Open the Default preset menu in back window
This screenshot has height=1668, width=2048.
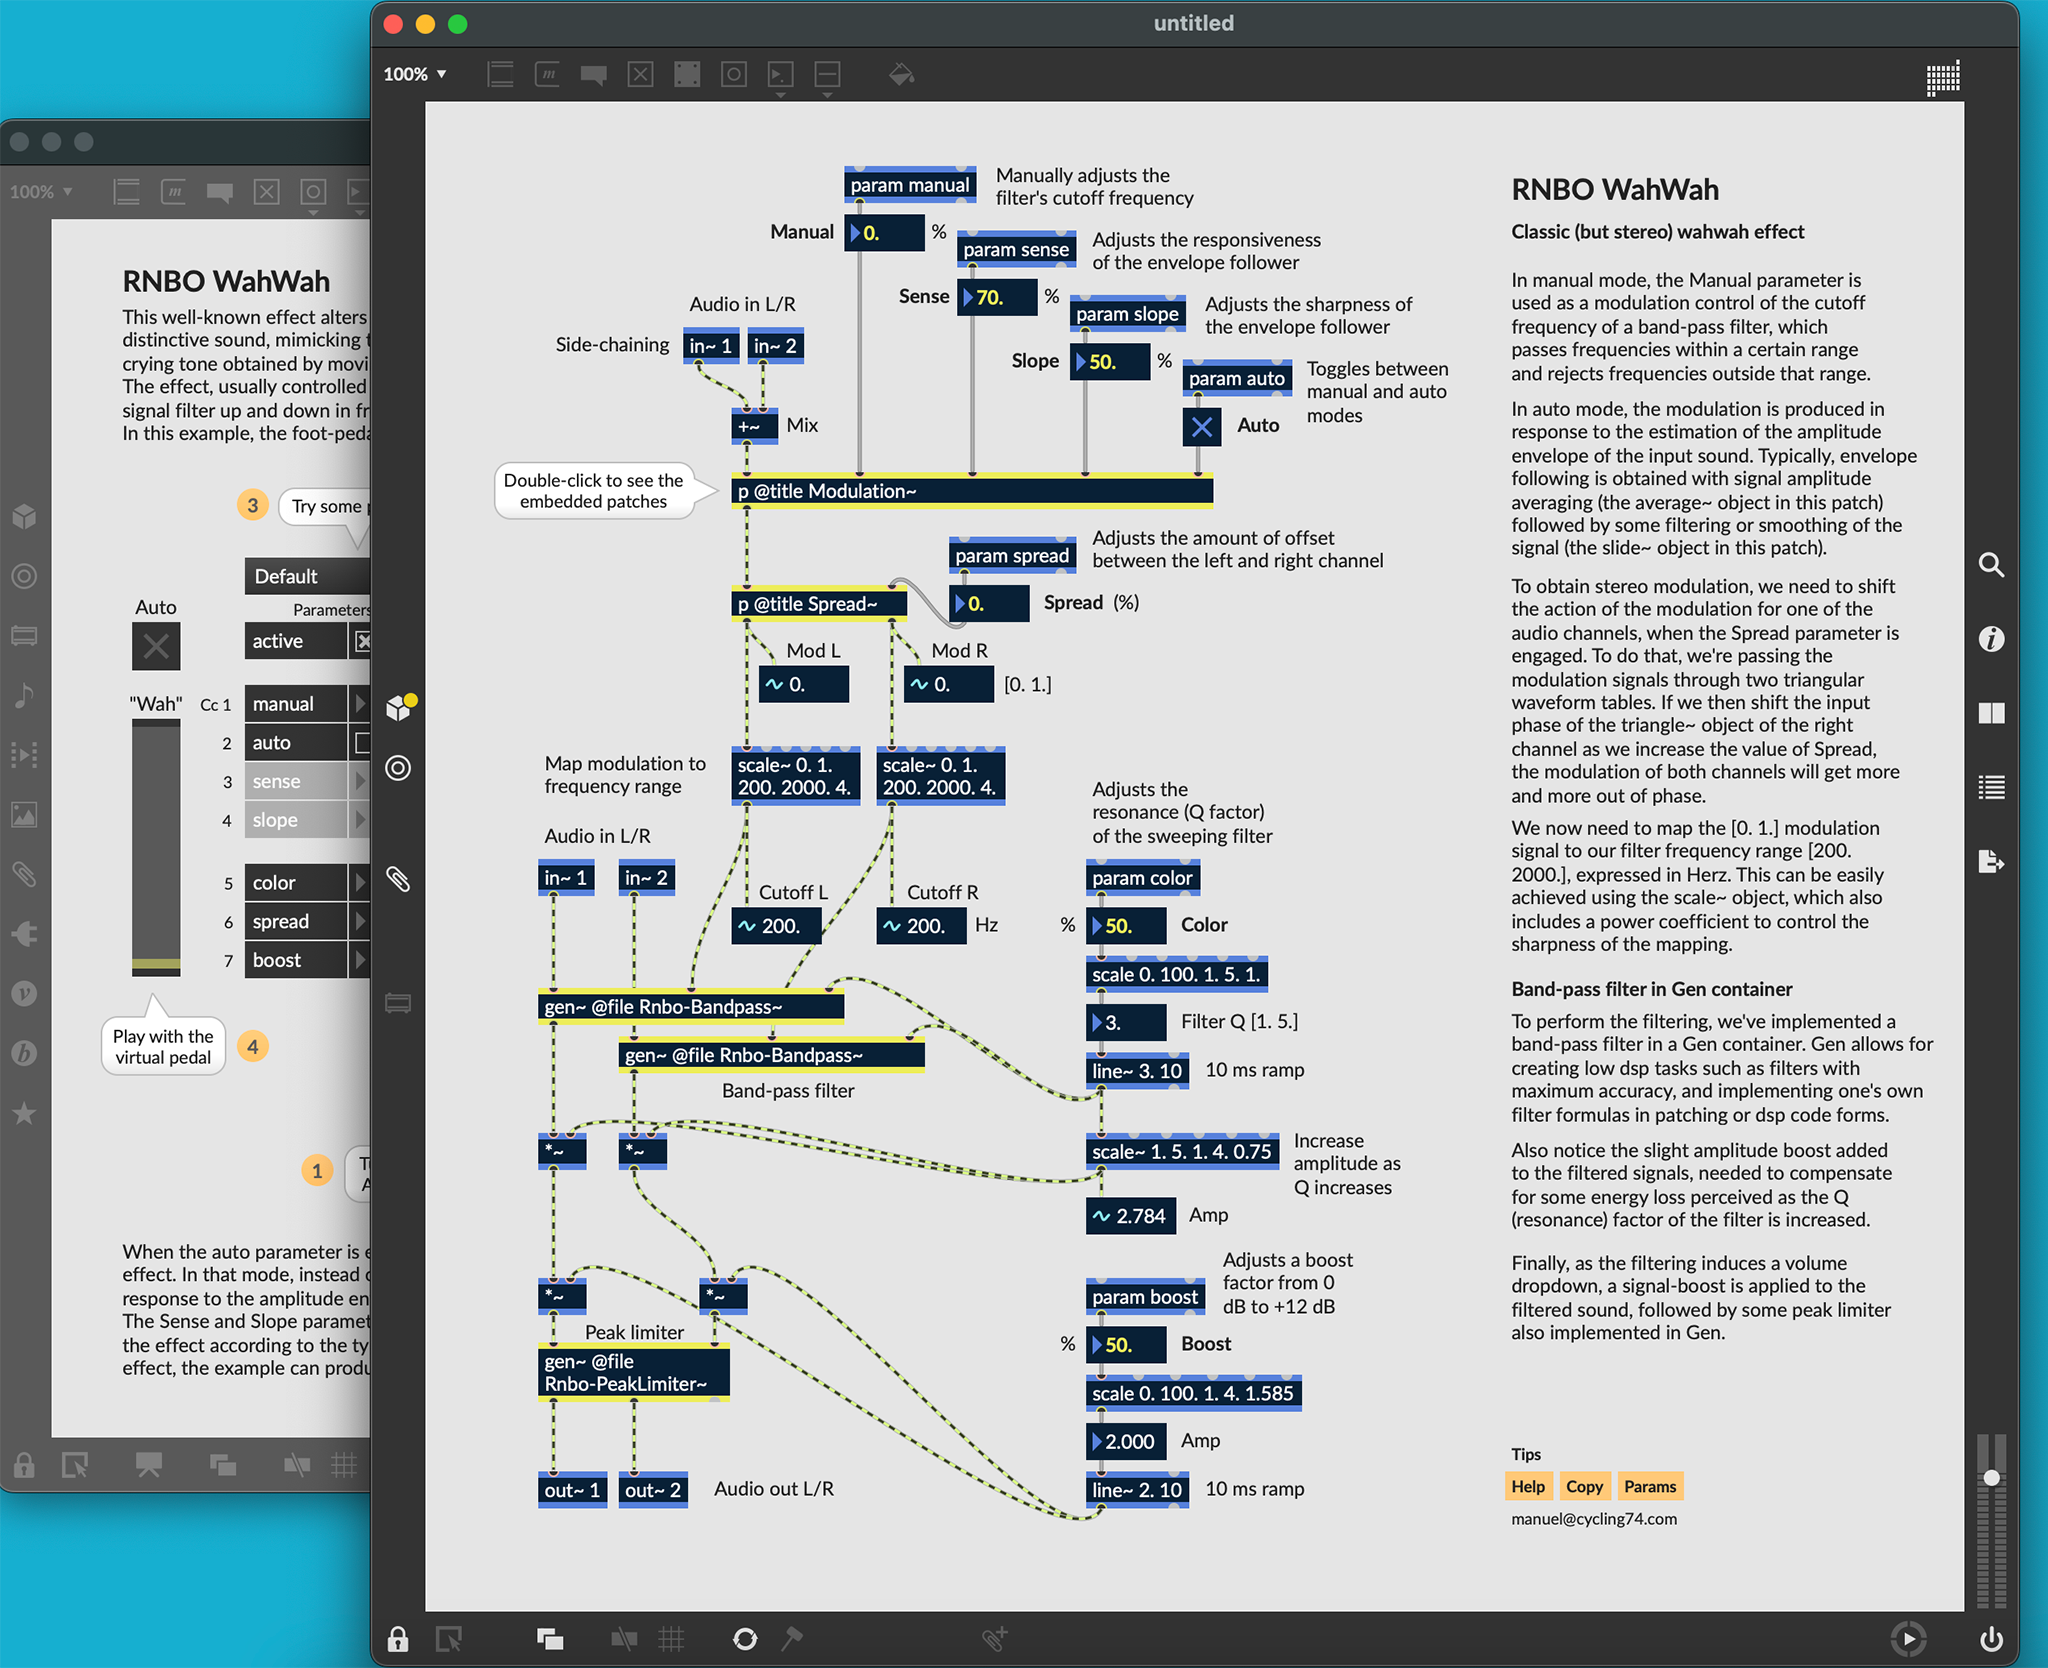tap(308, 576)
